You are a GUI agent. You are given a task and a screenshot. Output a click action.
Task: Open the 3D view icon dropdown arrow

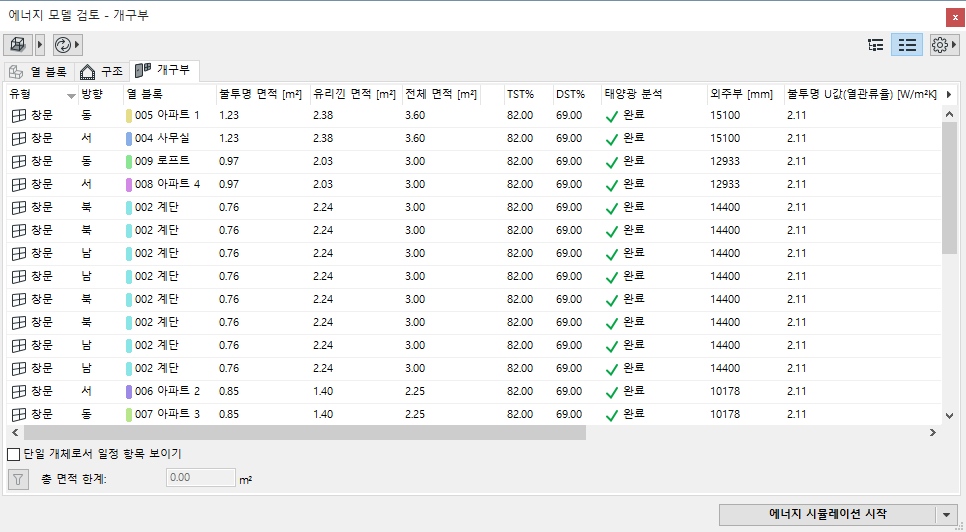[40, 45]
